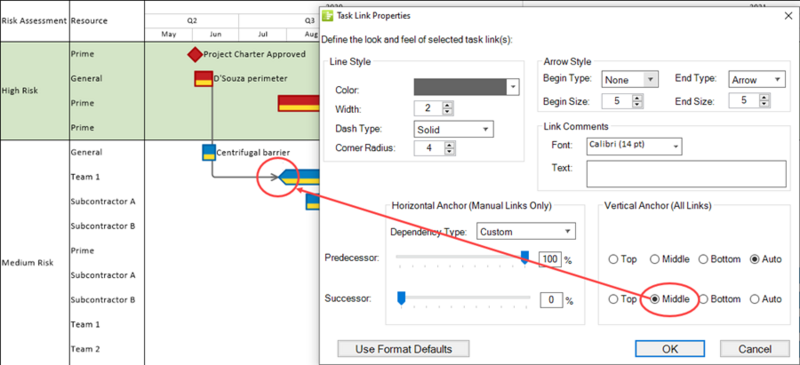Open the line Color dropdown

point(513,87)
